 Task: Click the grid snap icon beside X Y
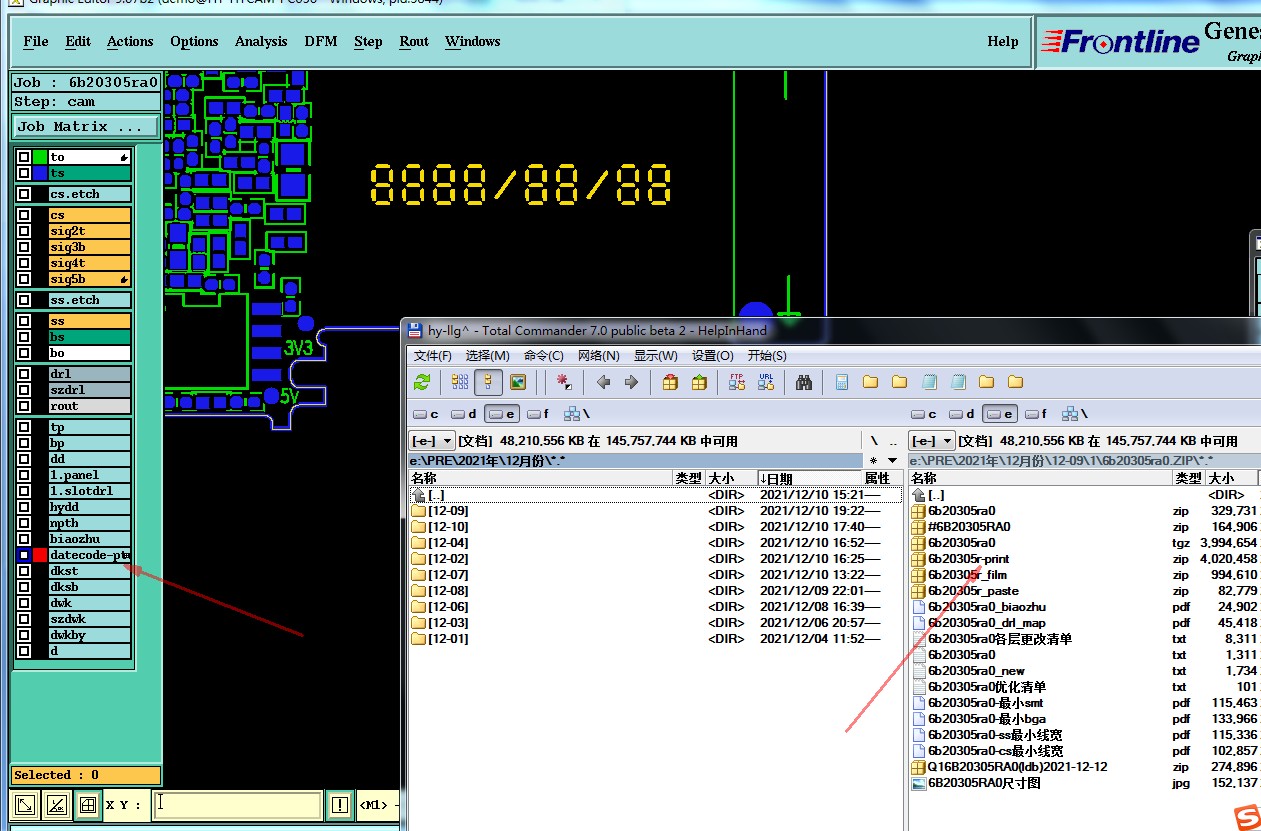(88, 804)
